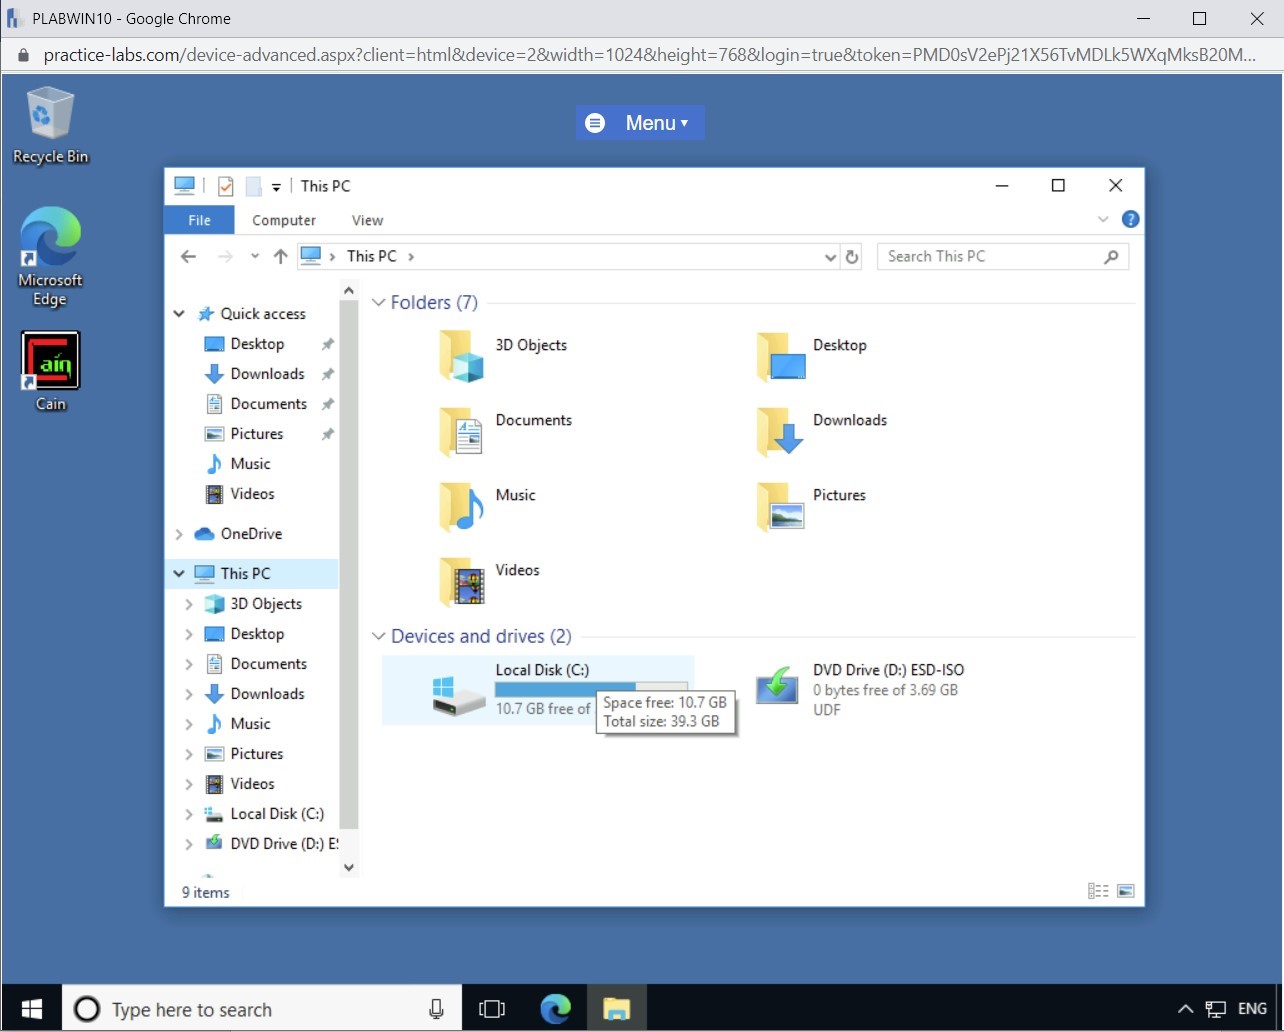Image resolution: width=1284 pixels, height=1032 pixels.
Task: Go up one folder level with the Up arrow
Action: point(281,256)
